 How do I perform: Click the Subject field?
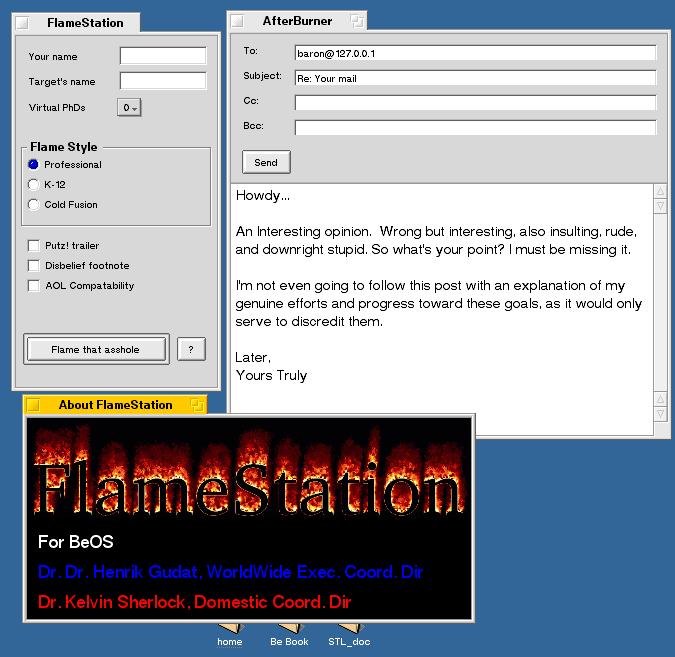[x=475, y=78]
